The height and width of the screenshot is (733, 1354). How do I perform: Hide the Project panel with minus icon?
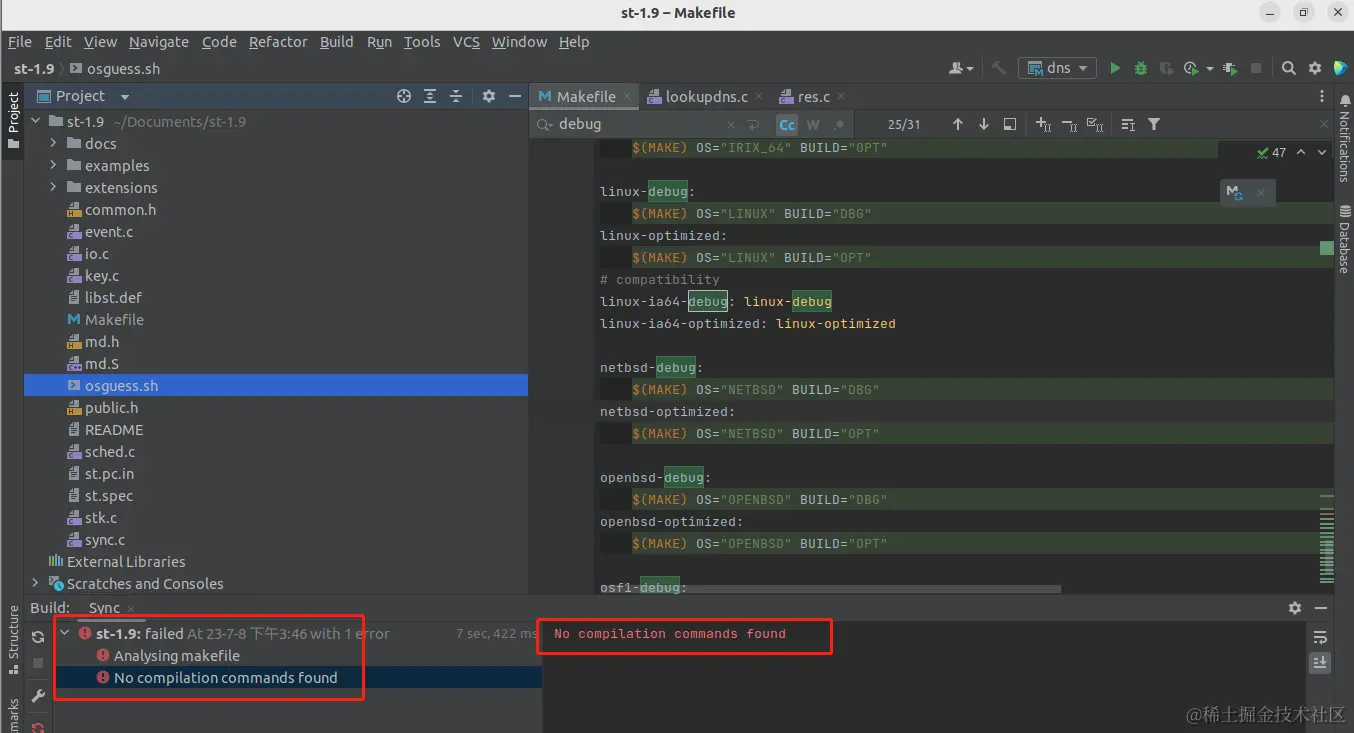(x=515, y=96)
